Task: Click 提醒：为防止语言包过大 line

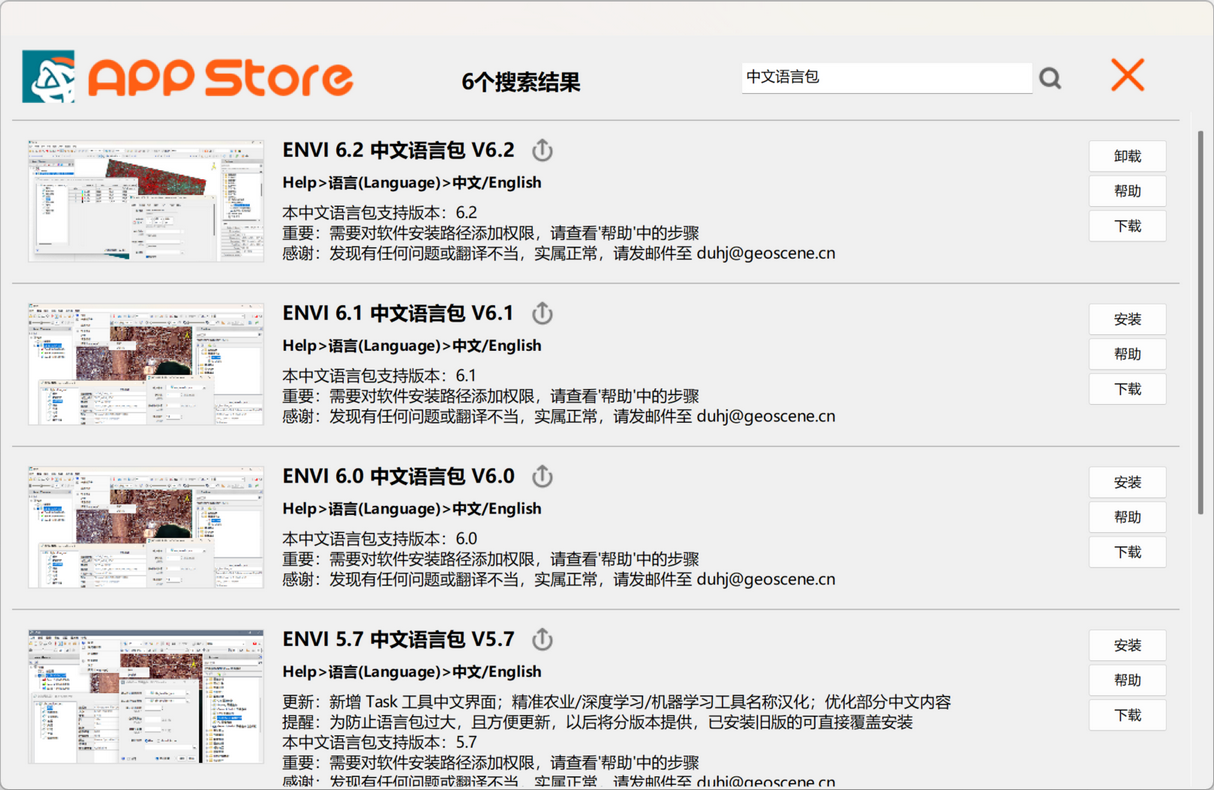Action: pos(597,722)
